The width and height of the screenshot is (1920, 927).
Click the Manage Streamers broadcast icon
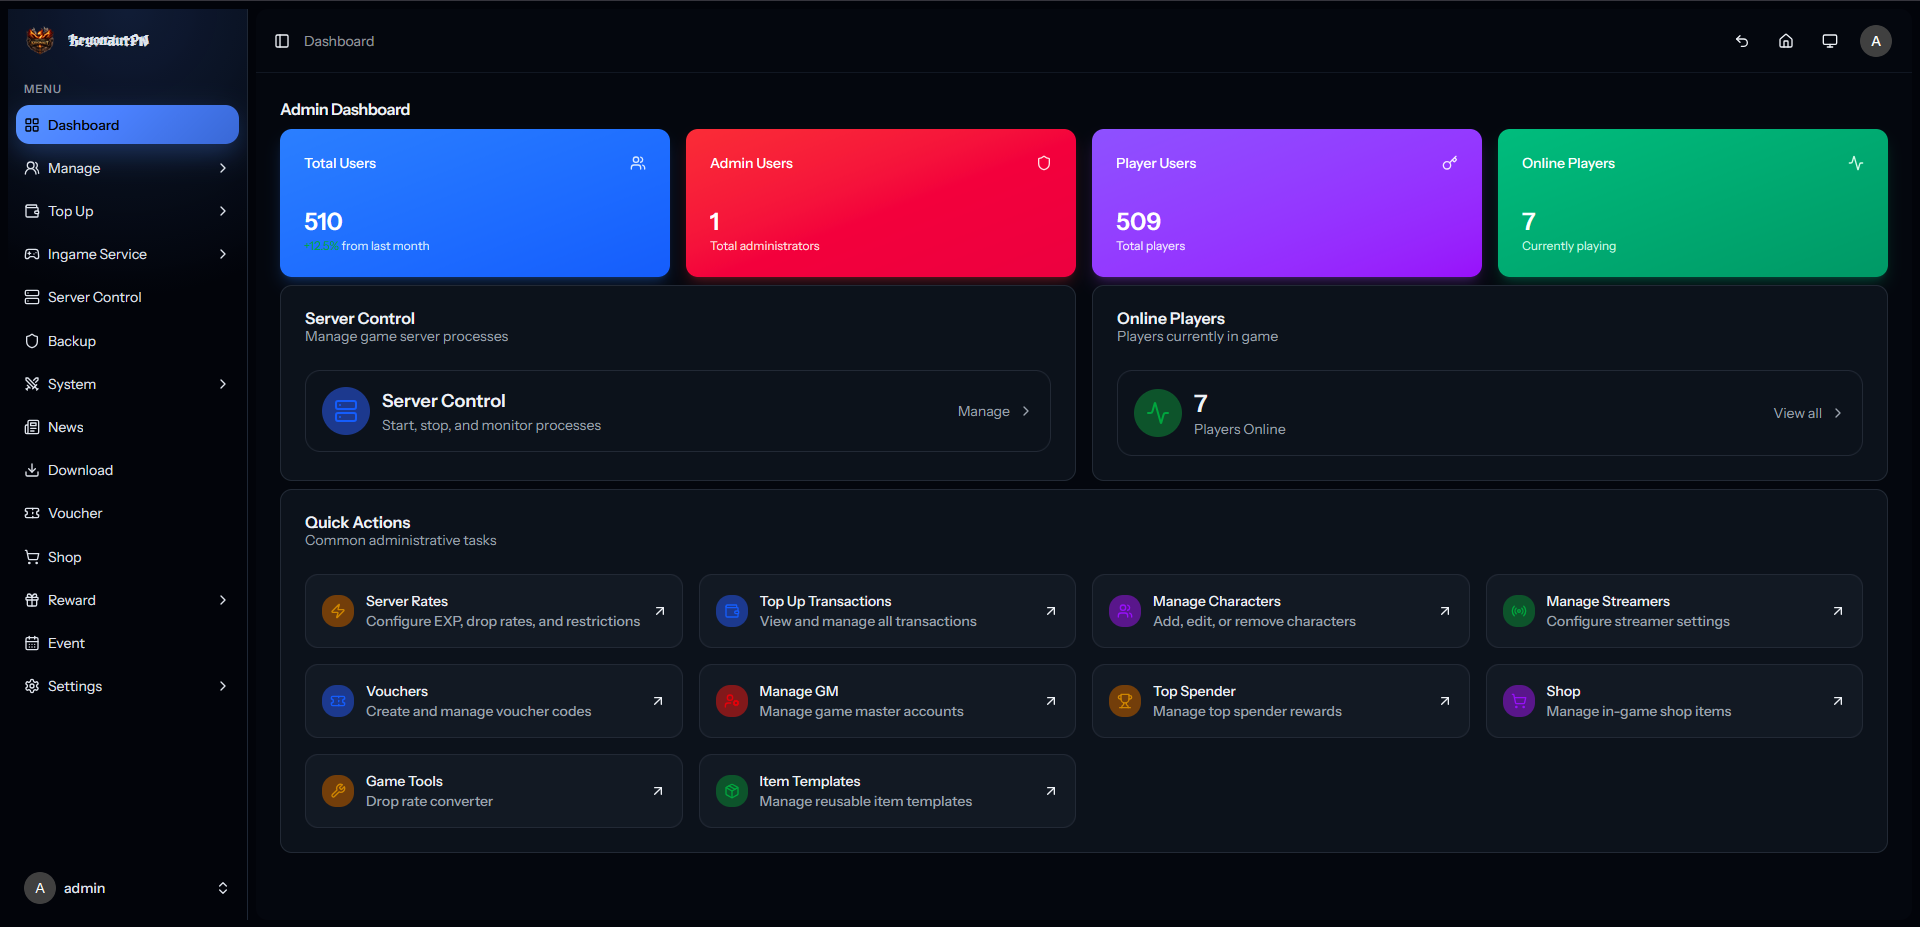click(x=1519, y=611)
